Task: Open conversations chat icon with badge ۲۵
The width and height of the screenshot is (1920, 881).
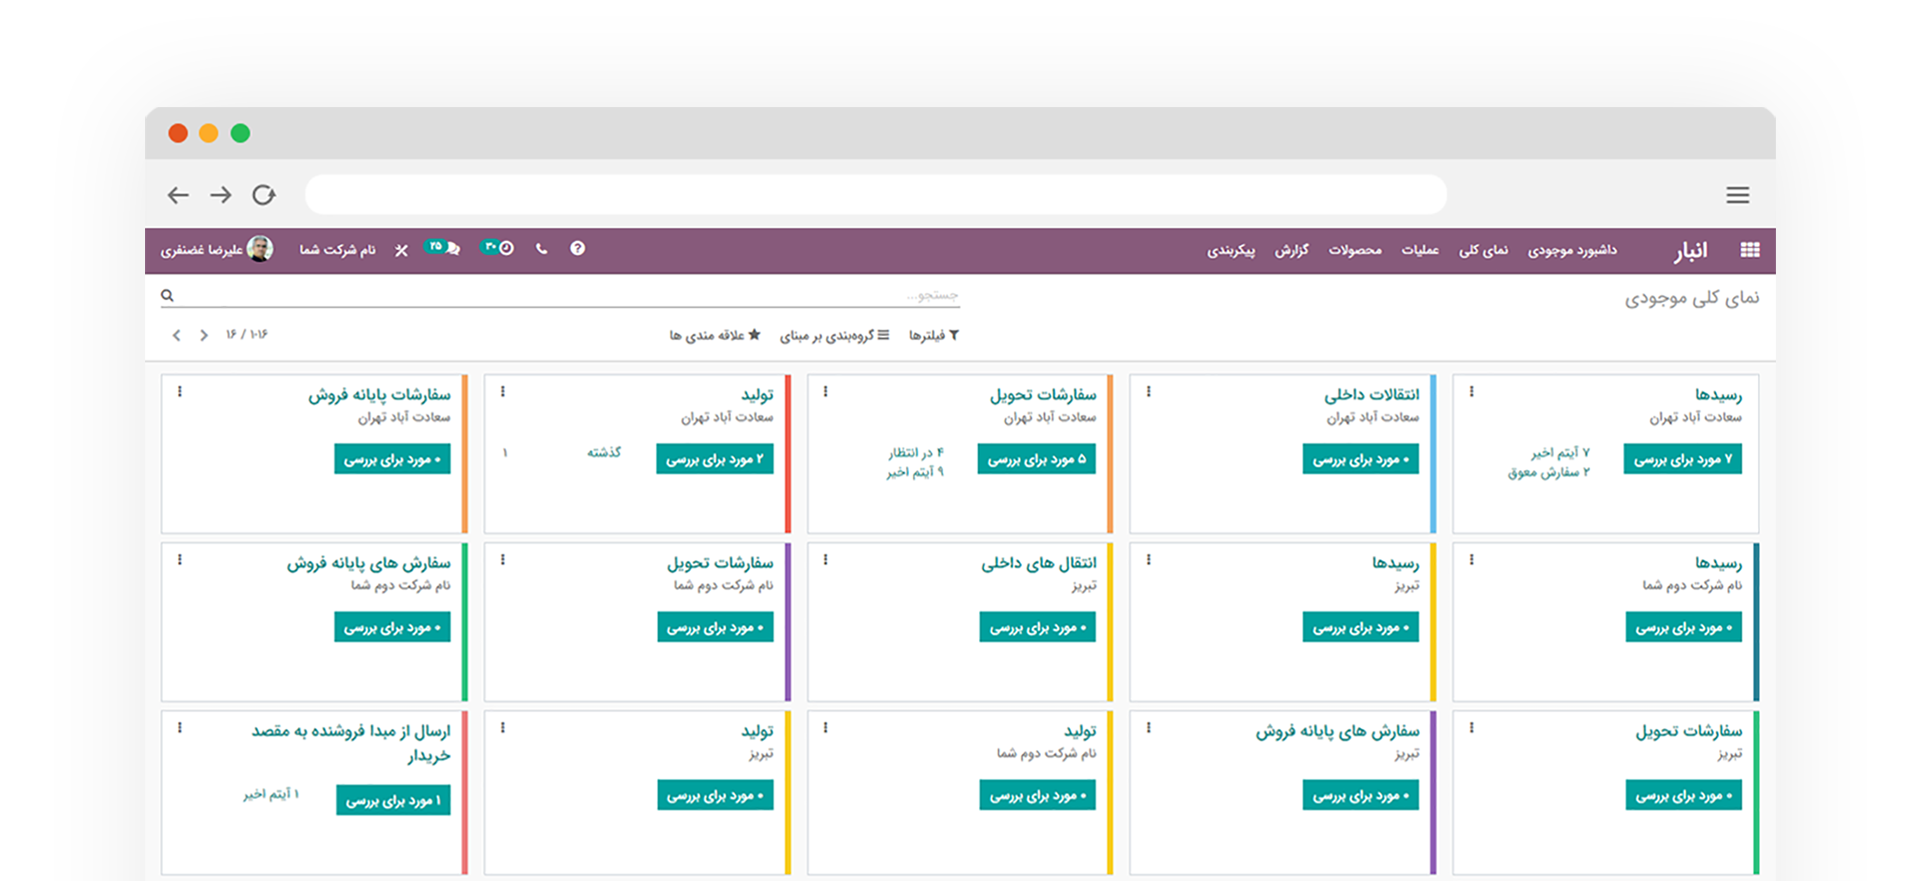Action: (x=443, y=247)
